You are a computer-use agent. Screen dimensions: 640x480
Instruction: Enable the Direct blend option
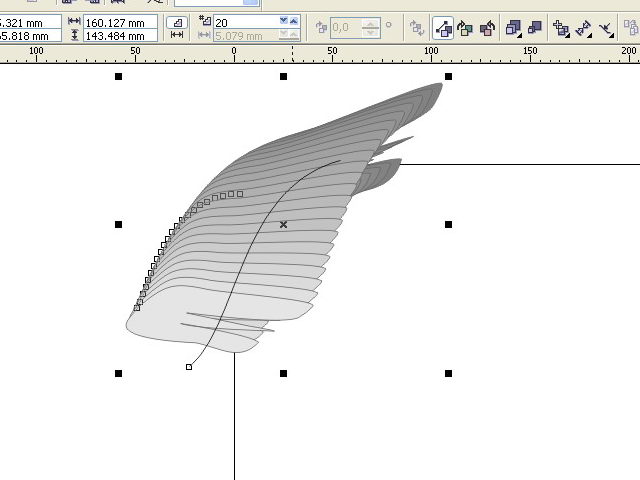pyautogui.click(x=444, y=29)
